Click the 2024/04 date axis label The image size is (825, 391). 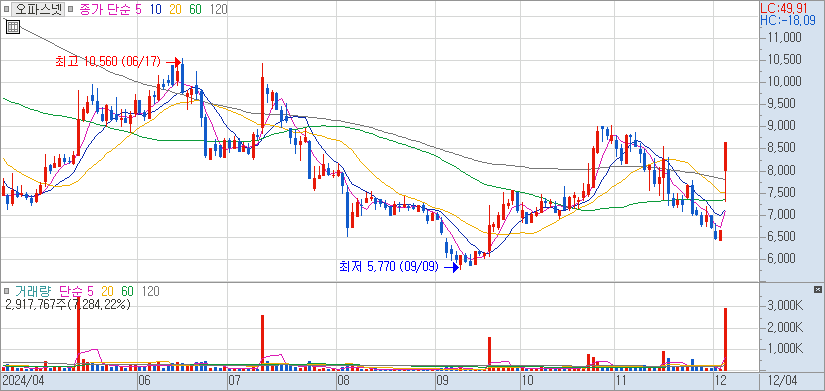22,380
